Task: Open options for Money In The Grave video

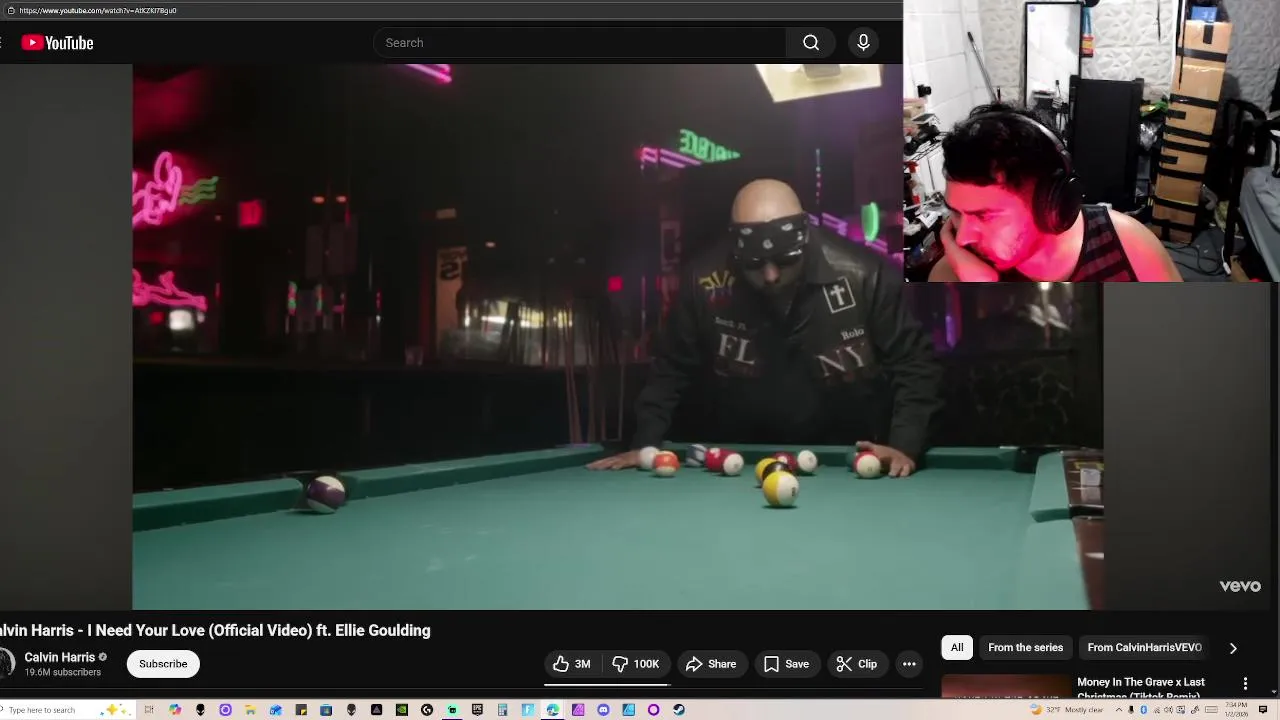Action: pyautogui.click(x=1245, y=683)
